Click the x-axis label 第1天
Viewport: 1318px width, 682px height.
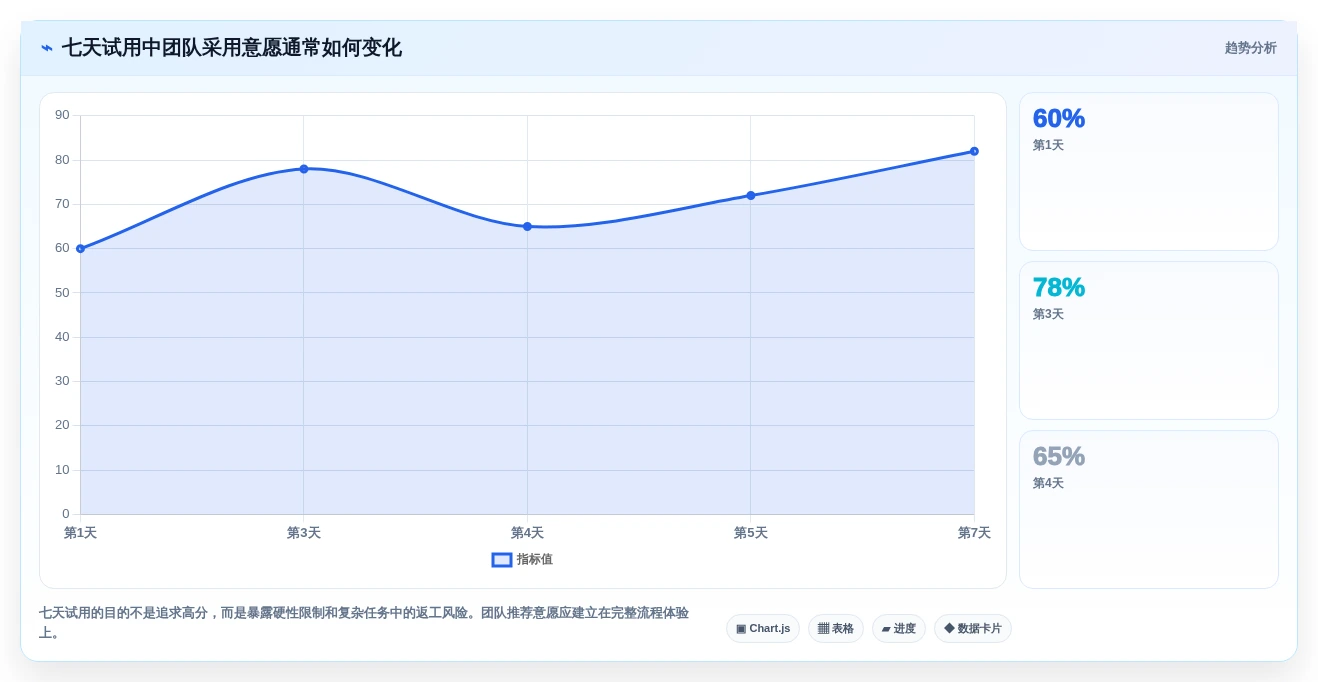pos(80,533)
